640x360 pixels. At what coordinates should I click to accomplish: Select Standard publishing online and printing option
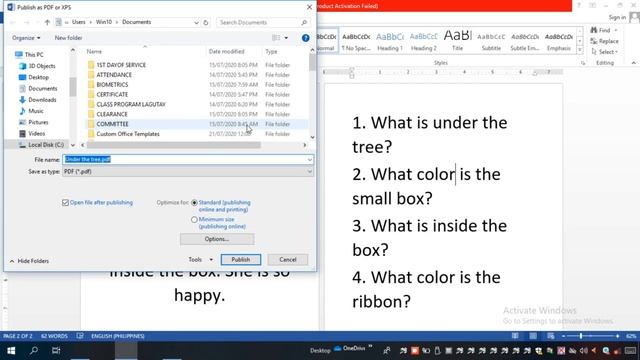[194, 202]
